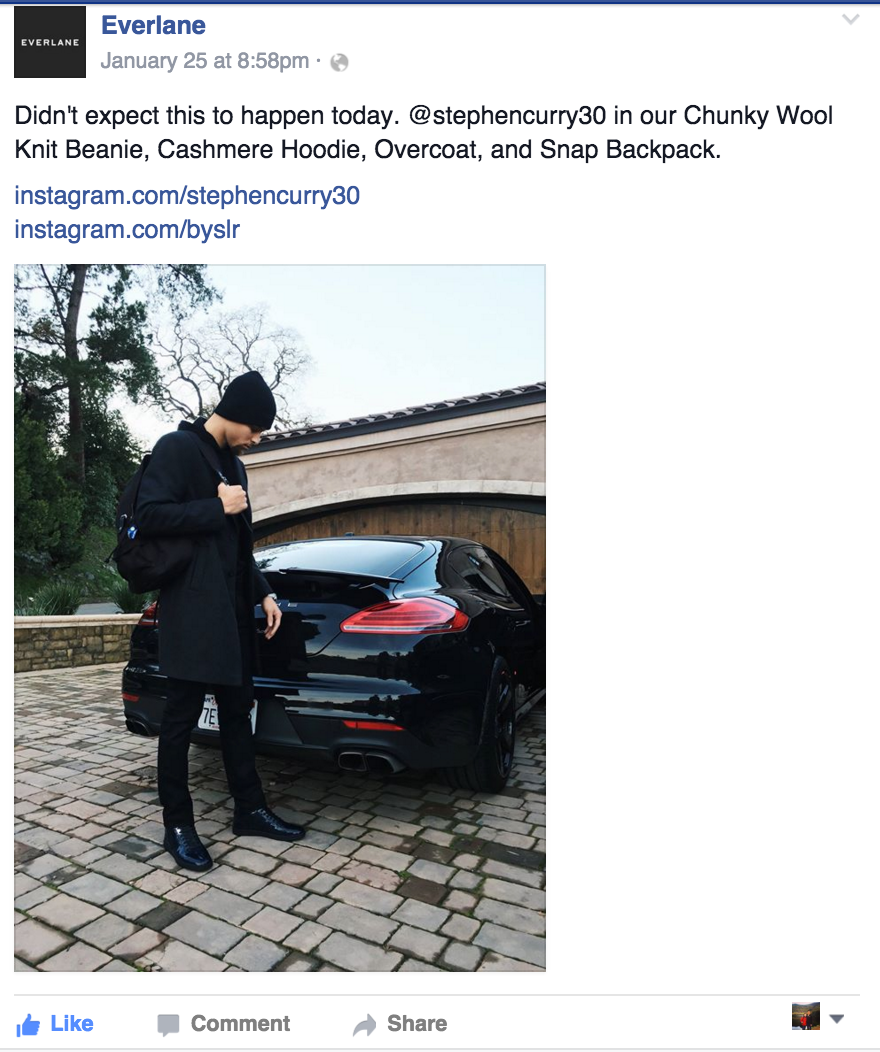
Task: Click the Comment text label
Action: point(240,1023)
